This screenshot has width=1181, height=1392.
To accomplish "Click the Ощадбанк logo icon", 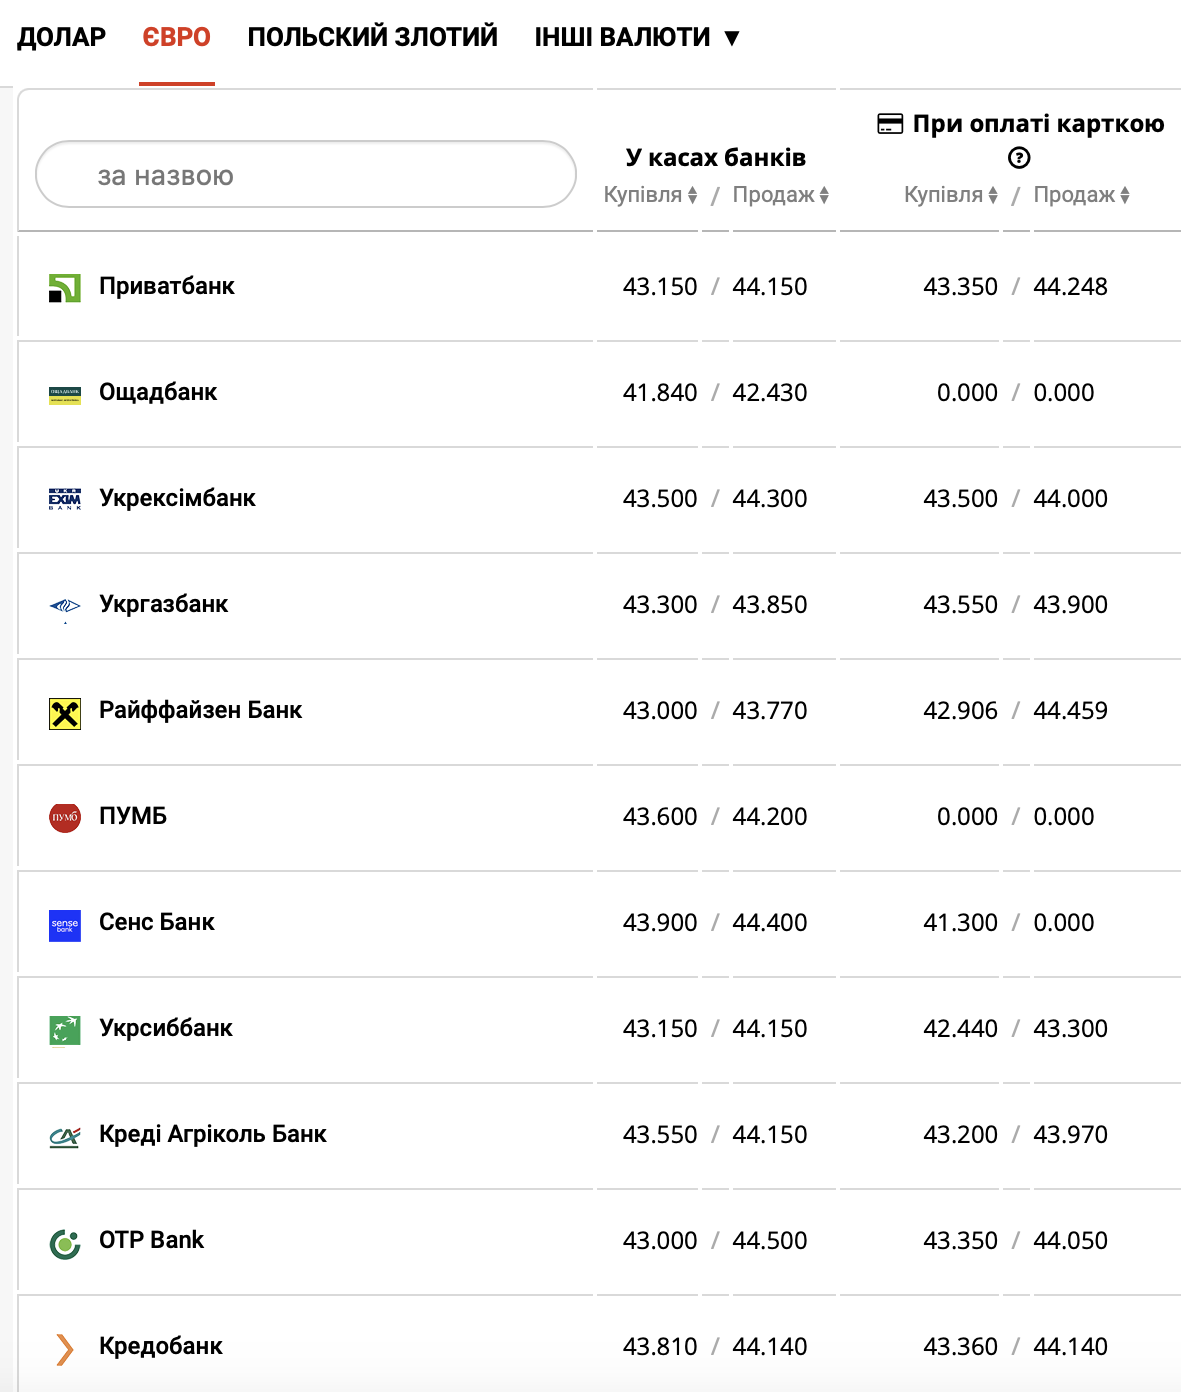I will pos(65,395).
